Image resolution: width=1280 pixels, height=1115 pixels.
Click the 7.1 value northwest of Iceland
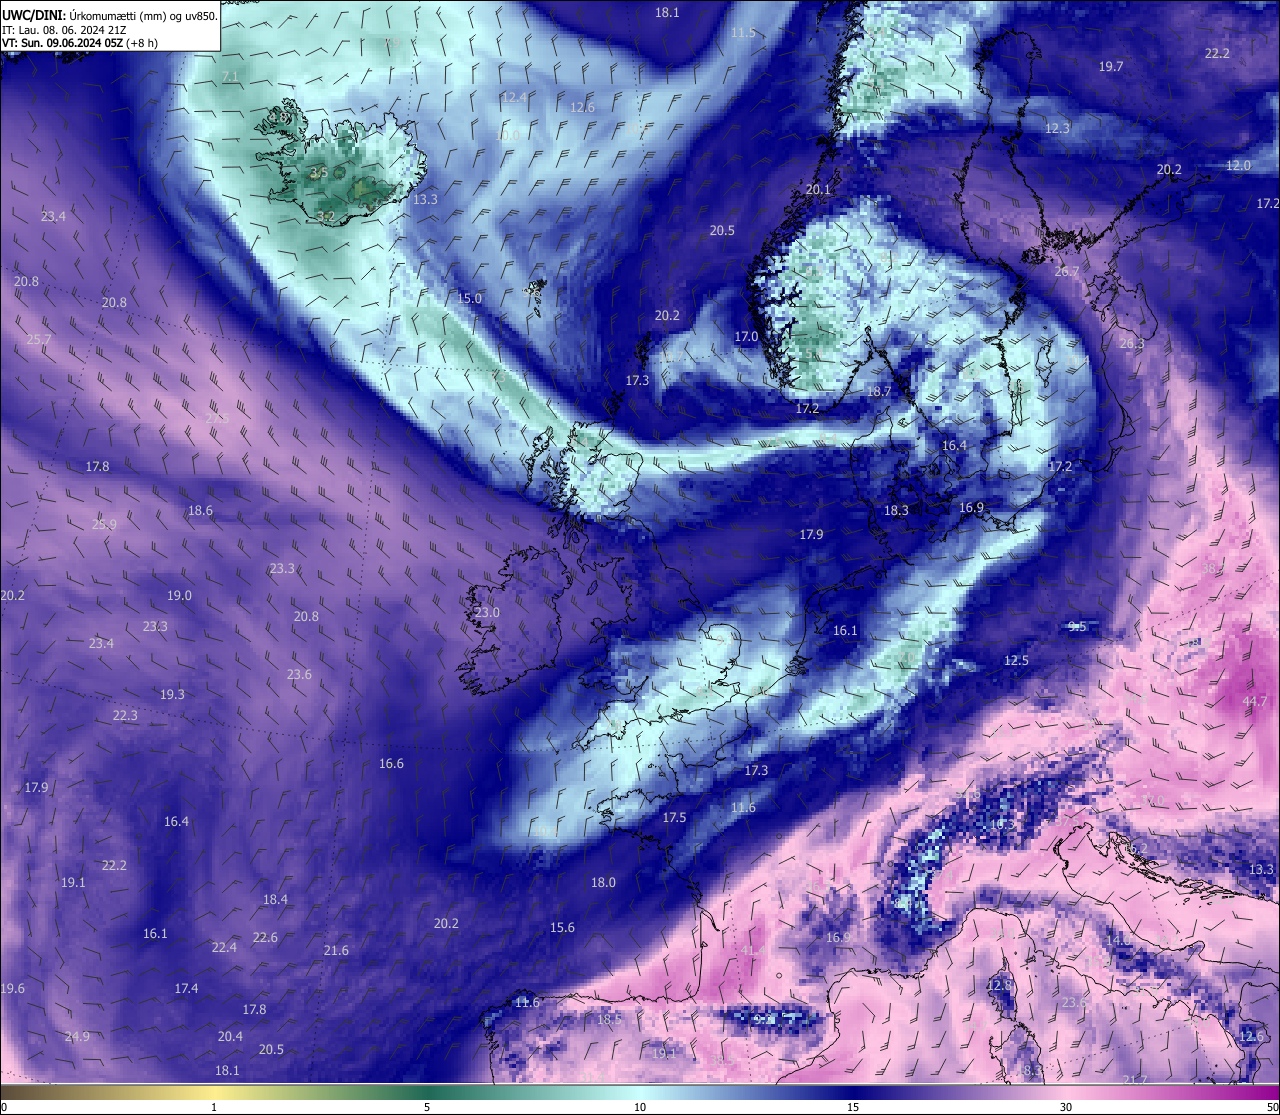click(x=230, y=76)
